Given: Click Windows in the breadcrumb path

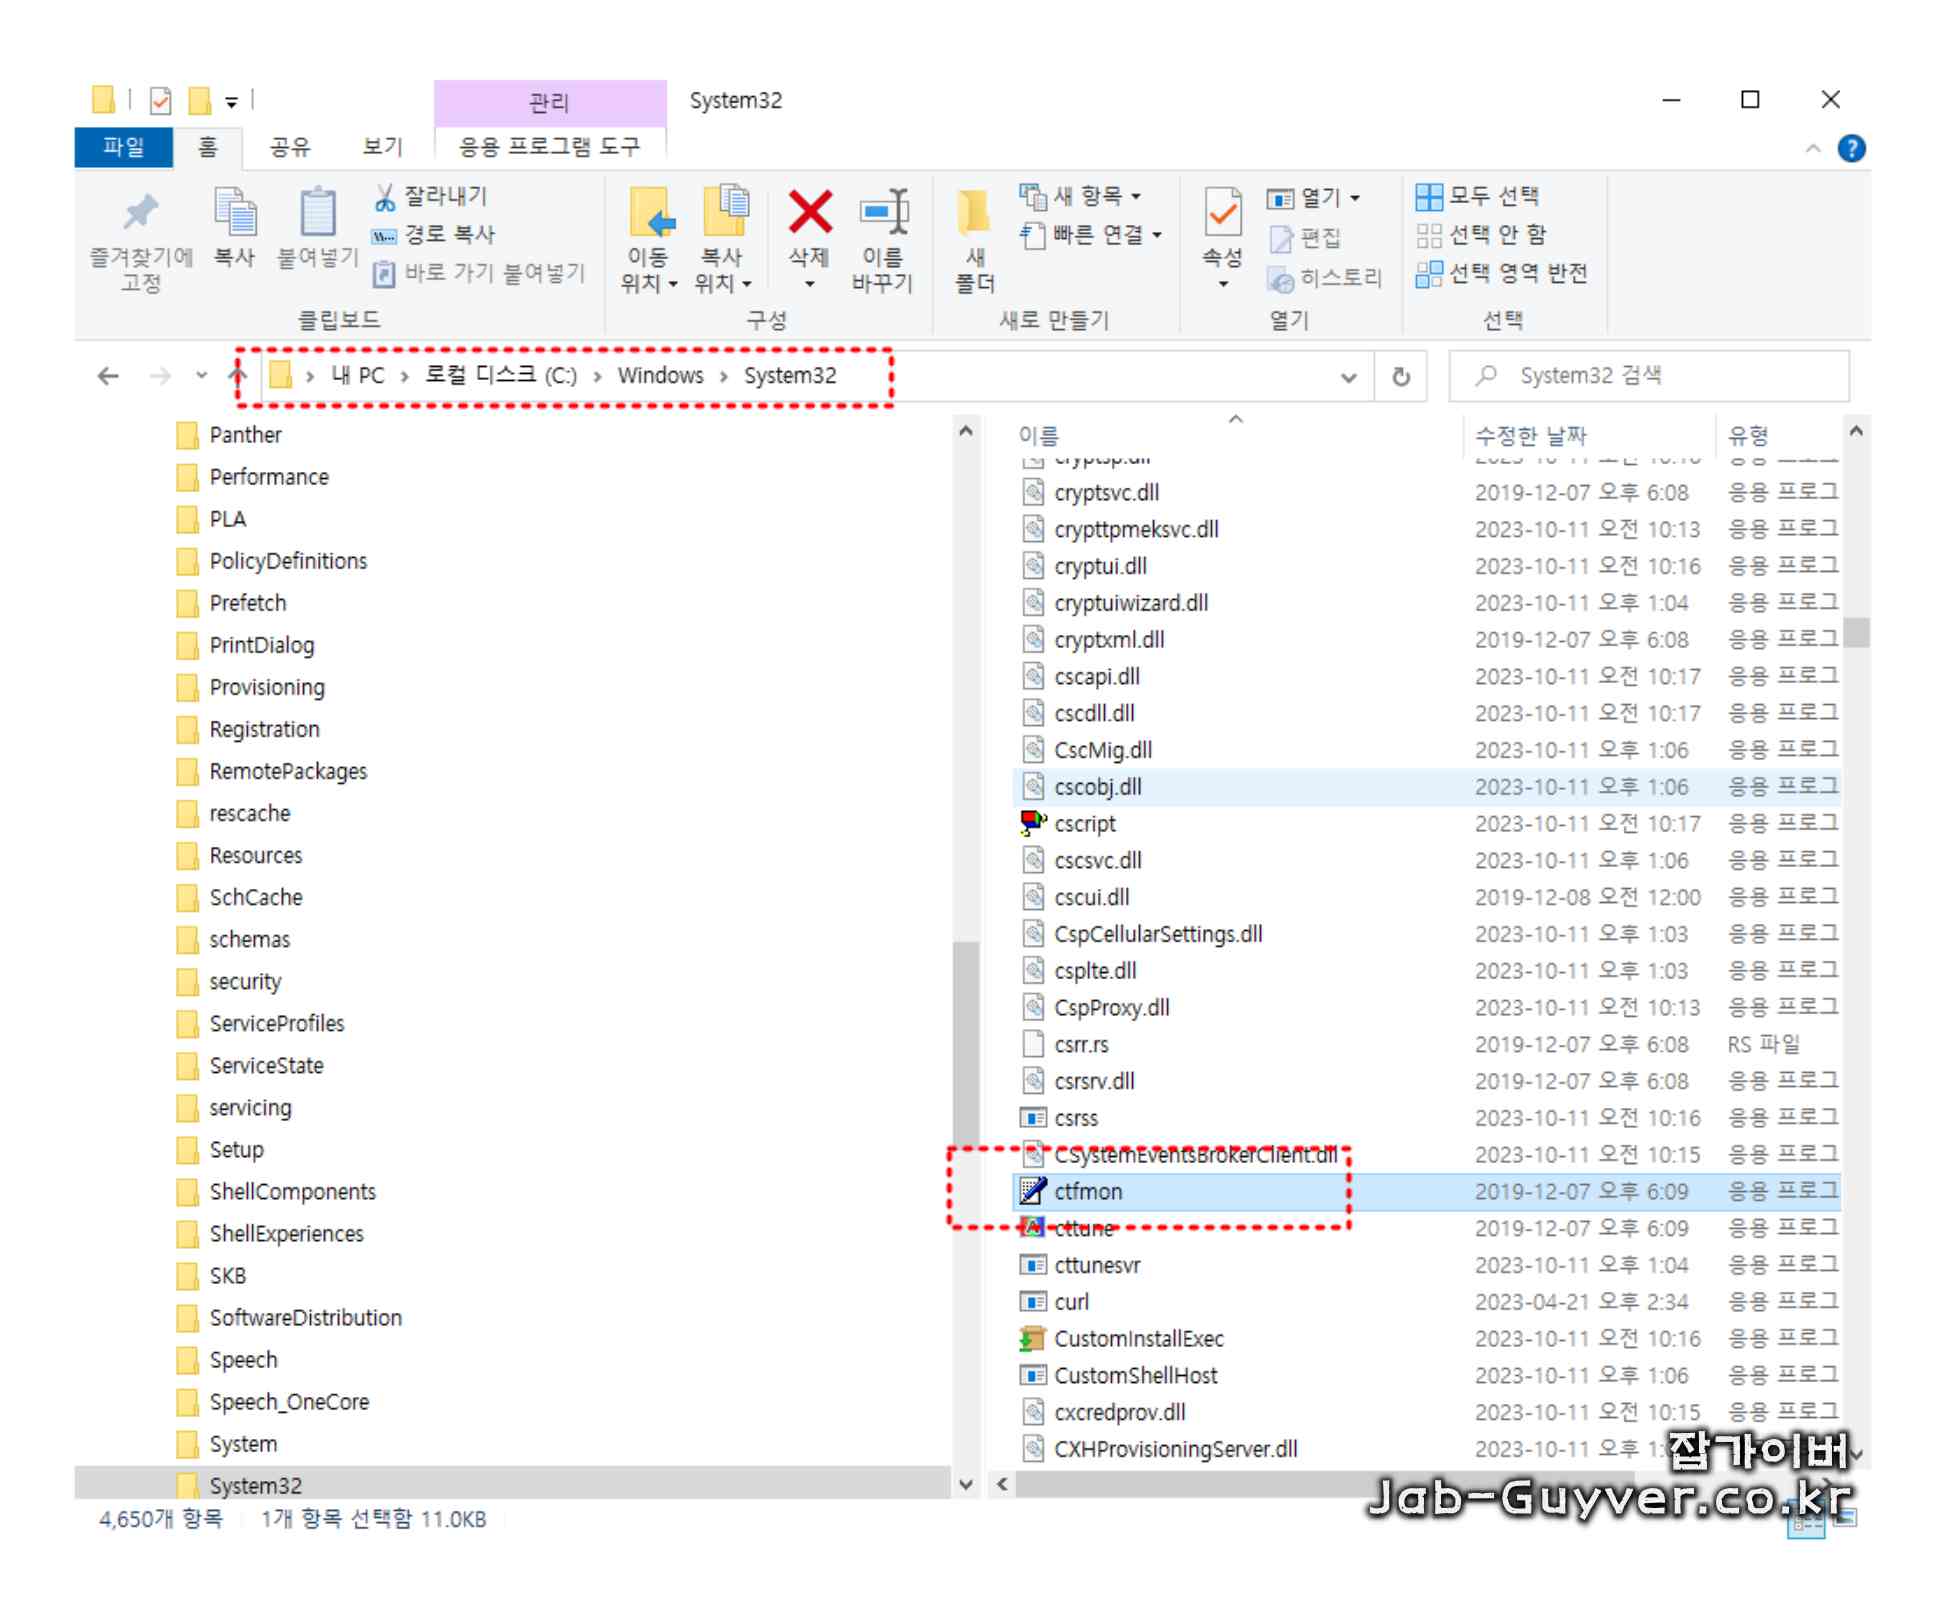Looking at the screenshot, I should [660, 376].
